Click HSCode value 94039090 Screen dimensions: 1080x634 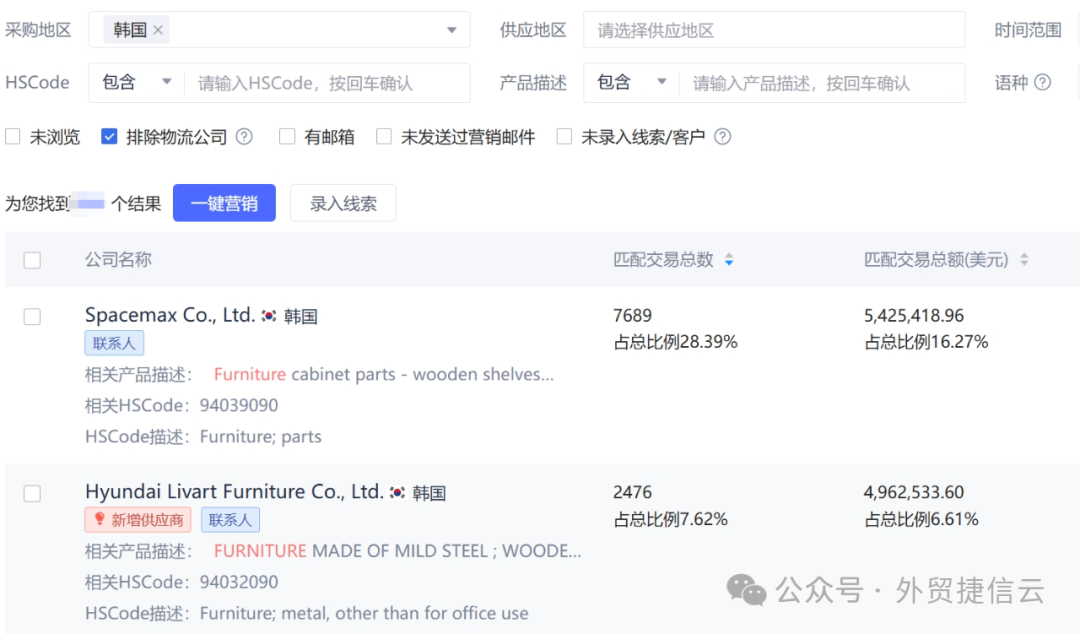(x=239, y=405)
